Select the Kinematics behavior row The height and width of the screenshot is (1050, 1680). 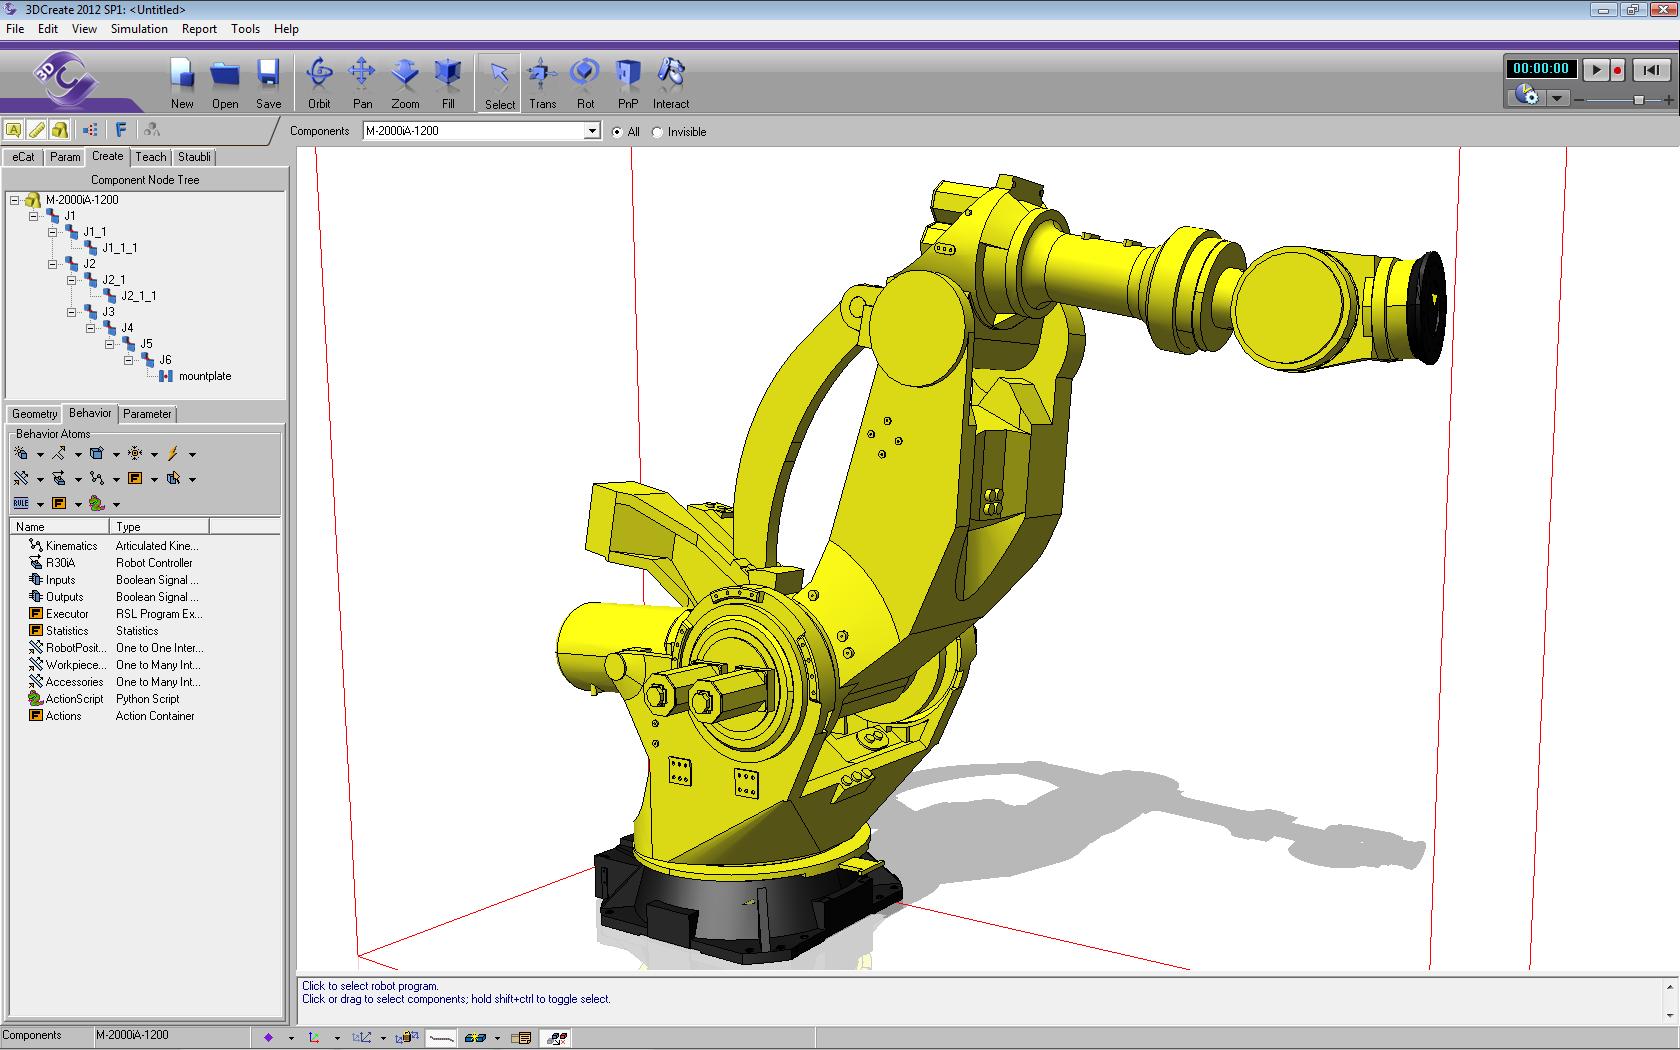pos(113,546)
